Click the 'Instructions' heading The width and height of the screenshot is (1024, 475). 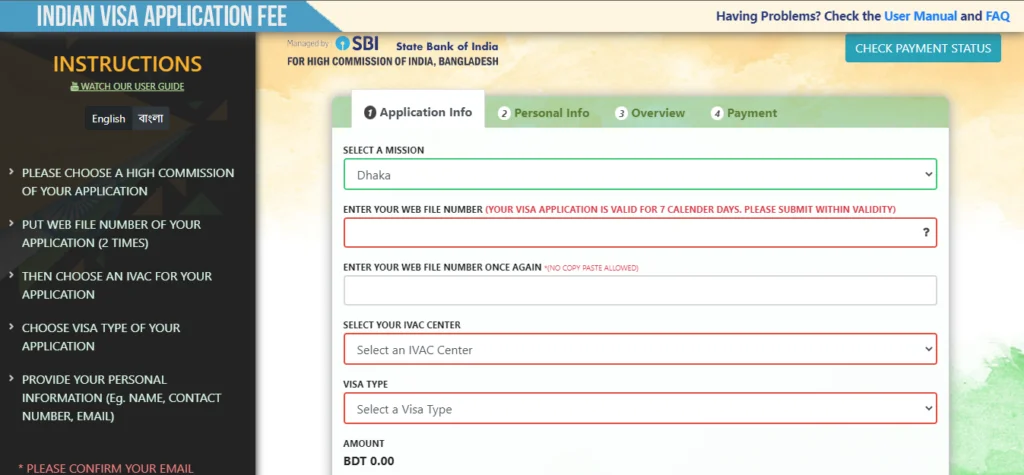pyautogui.click(x=127, y=64)
